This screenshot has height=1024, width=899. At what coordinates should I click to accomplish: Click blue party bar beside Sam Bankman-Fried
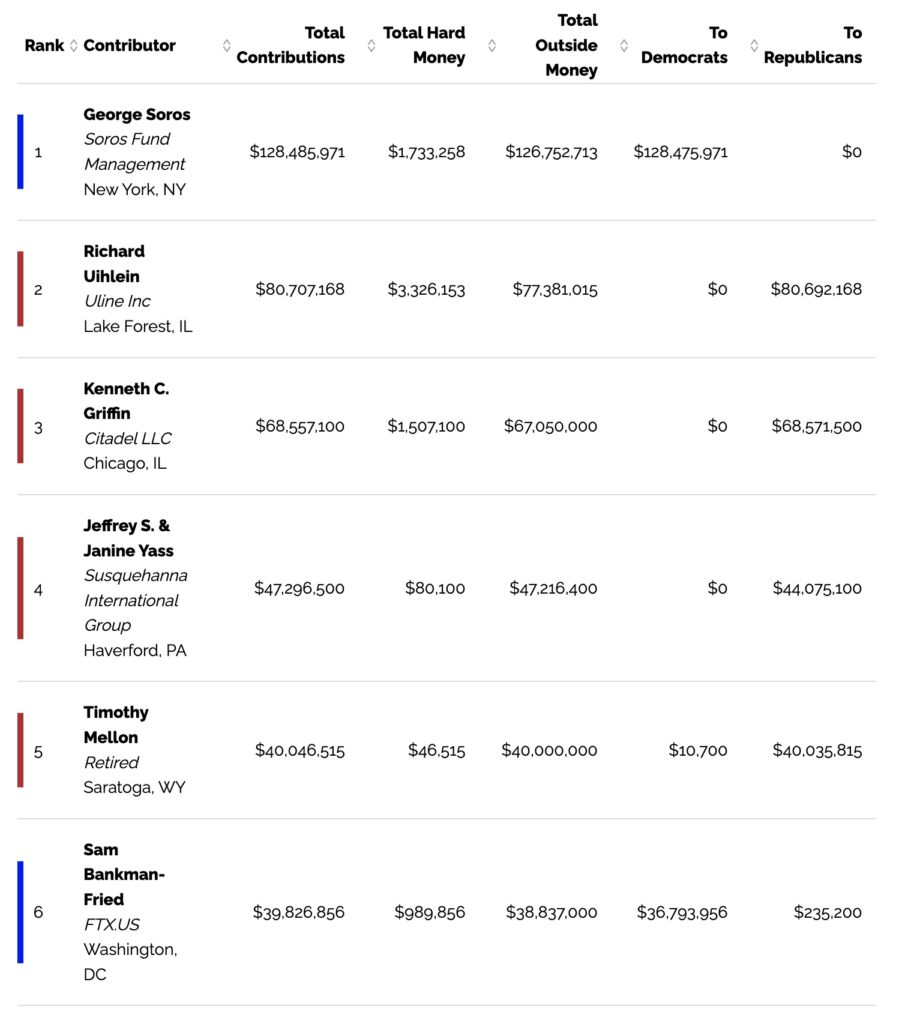tap(20, 912)
